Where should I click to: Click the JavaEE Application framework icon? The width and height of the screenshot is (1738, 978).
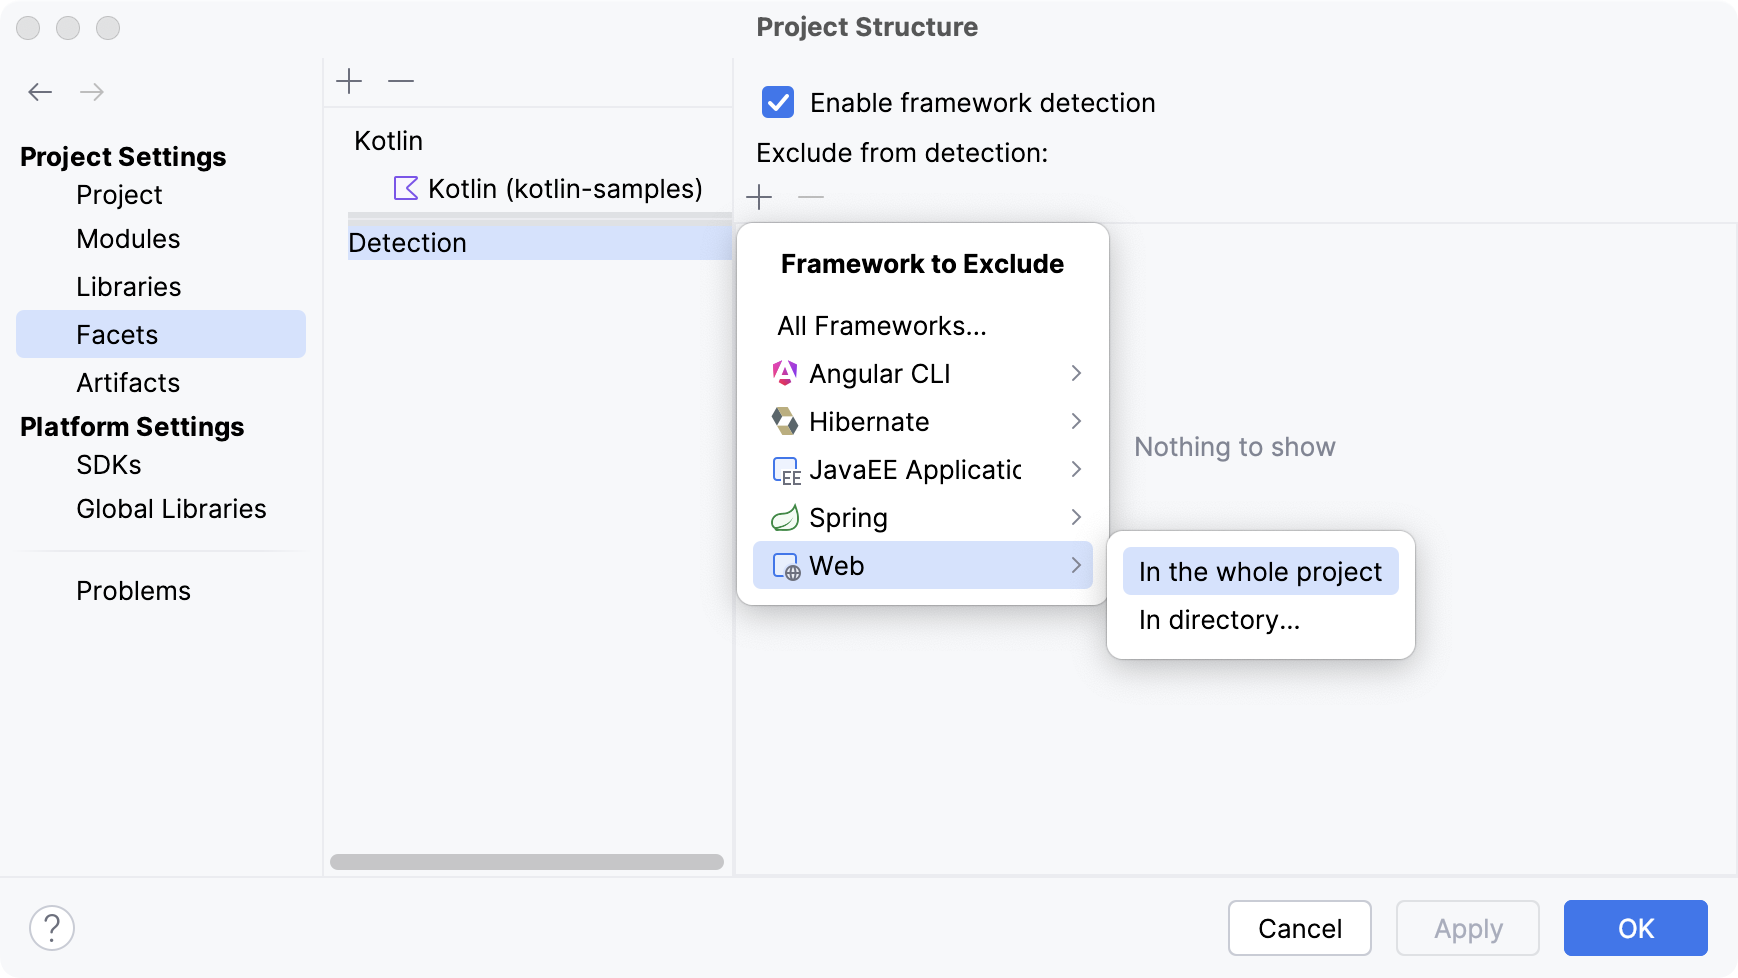coord(785,469)
